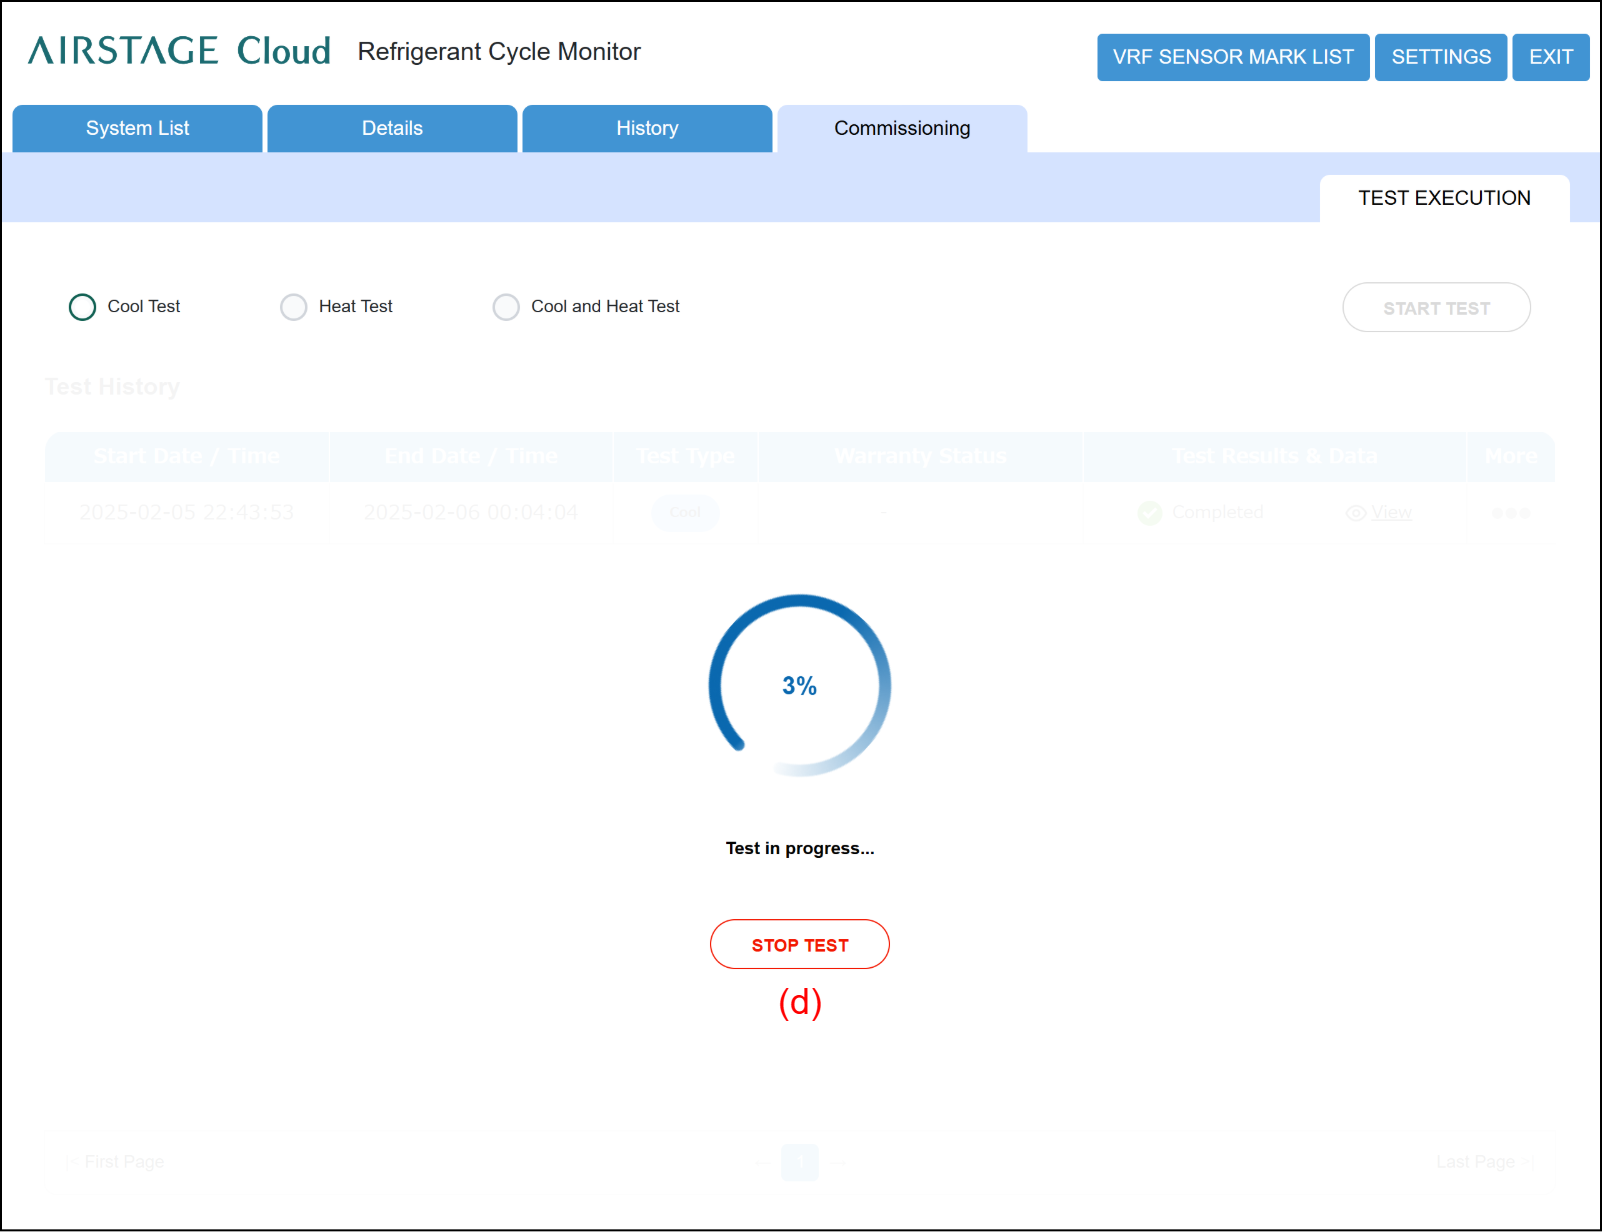
Task: Click the circular 3% progress indicator
Action: point(800,686)
